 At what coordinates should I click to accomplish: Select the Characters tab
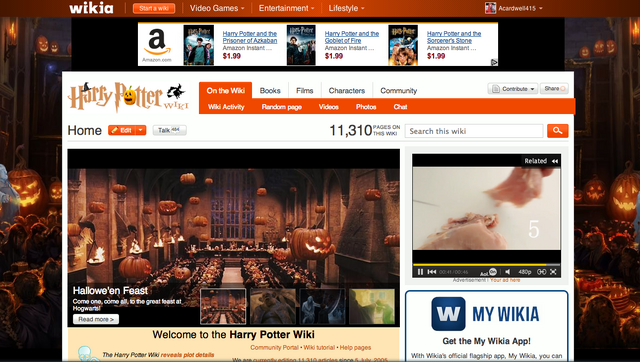click(x=347, y=91)
